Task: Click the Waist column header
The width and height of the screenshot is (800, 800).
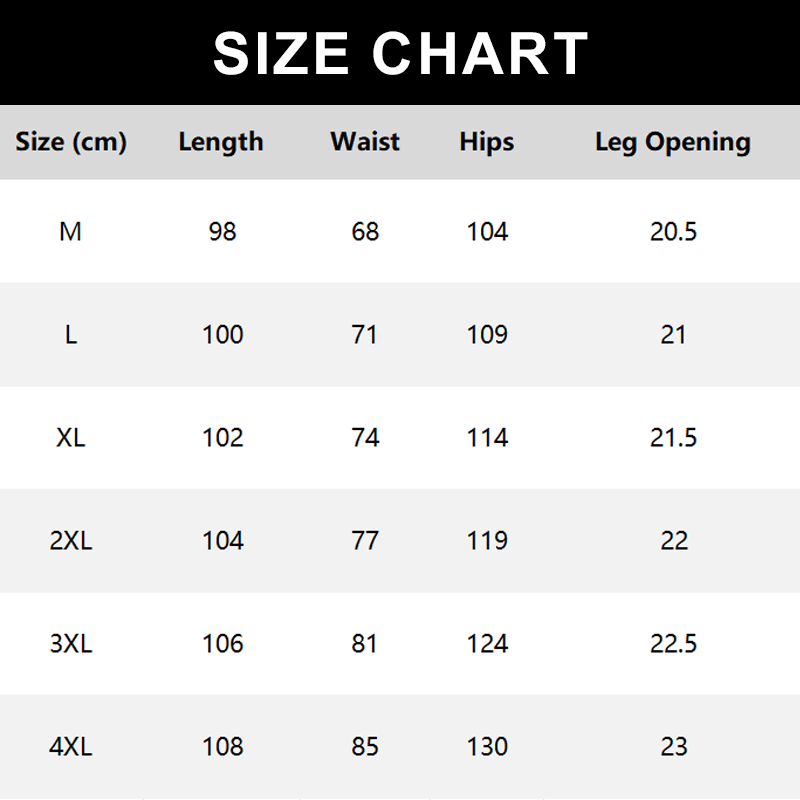Action: (x=365, y=142)
